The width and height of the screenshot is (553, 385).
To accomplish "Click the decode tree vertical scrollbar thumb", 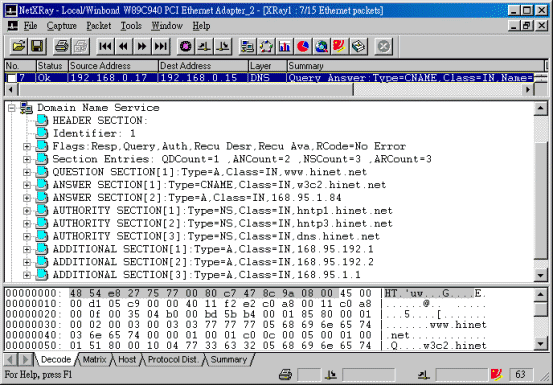I will click(x=541, y=201).
